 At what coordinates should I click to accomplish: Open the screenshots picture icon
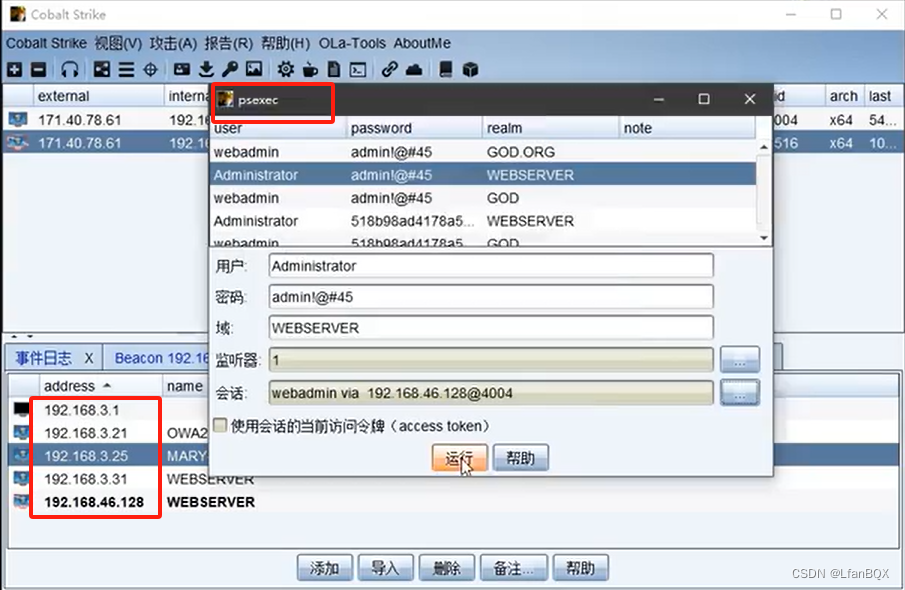[x=254, y=70]
